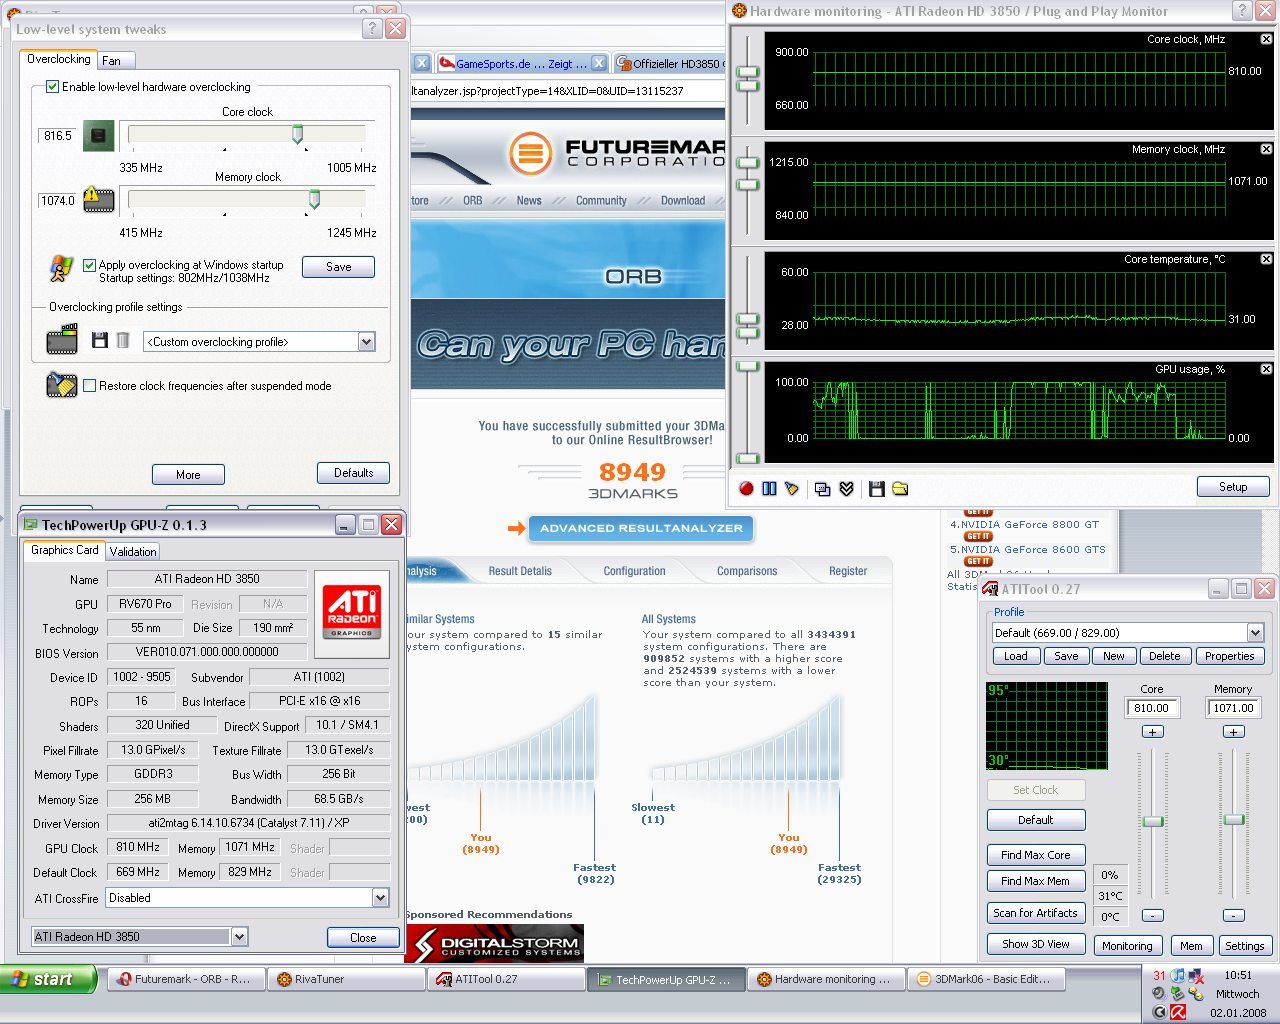Click the Defaults button in RivaTuner
The height and width of the screenshot is (1024, 1280).
tap(353, 473)
